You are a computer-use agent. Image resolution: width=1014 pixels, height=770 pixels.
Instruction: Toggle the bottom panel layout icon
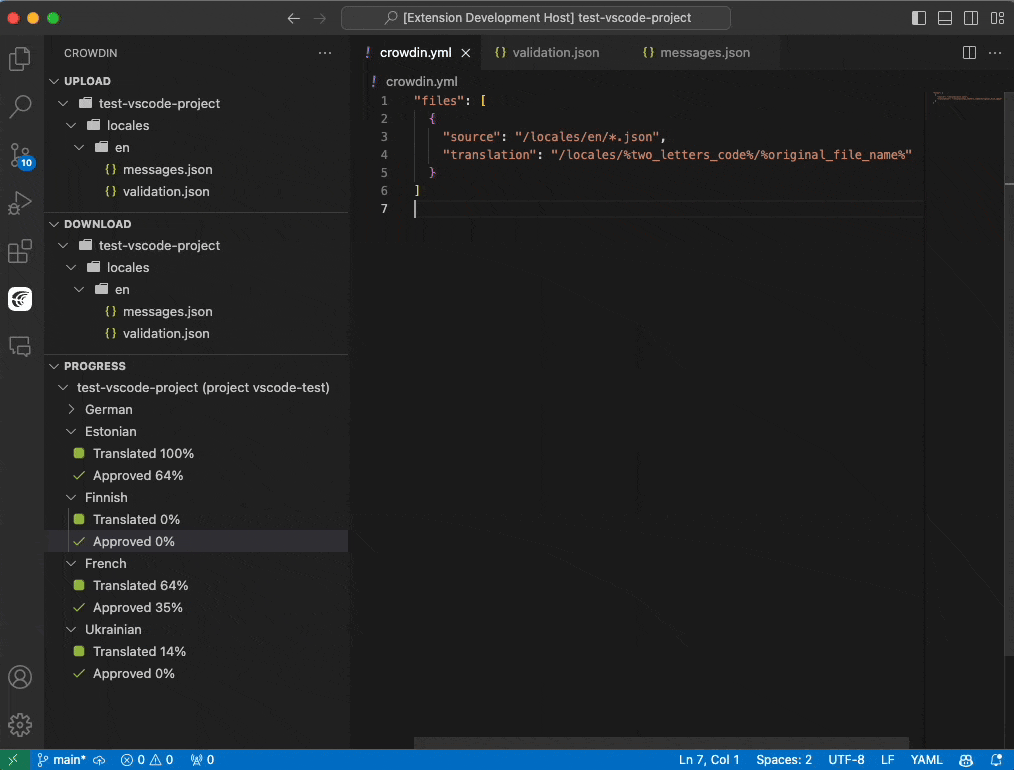click(x=944, y=18)
